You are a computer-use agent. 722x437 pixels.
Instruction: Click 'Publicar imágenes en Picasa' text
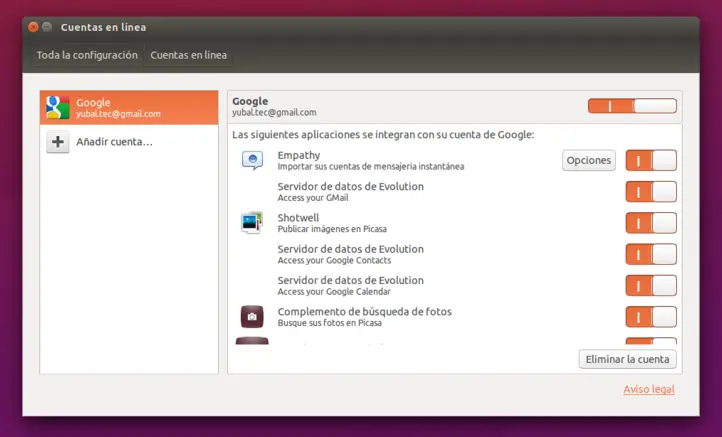(x=332, y=229)
